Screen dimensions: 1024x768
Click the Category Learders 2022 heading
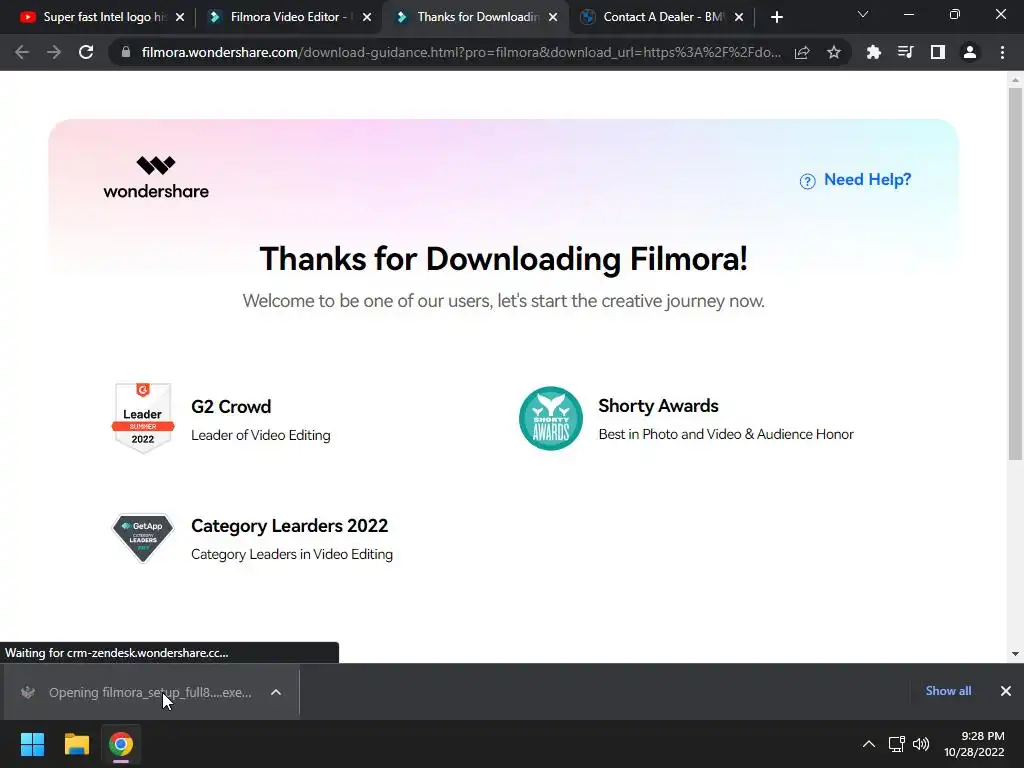[289, 526]
